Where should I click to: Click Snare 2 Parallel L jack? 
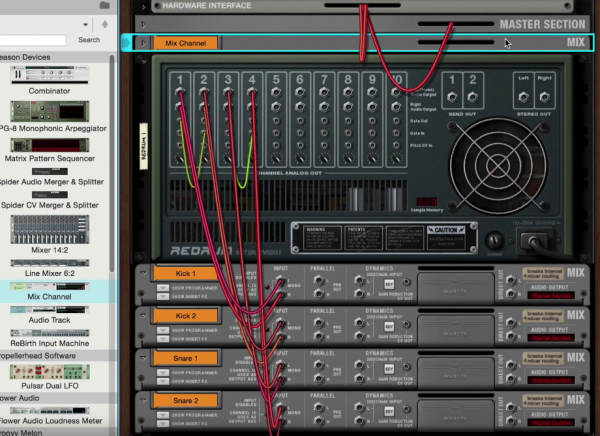click(x=318, y=408)
